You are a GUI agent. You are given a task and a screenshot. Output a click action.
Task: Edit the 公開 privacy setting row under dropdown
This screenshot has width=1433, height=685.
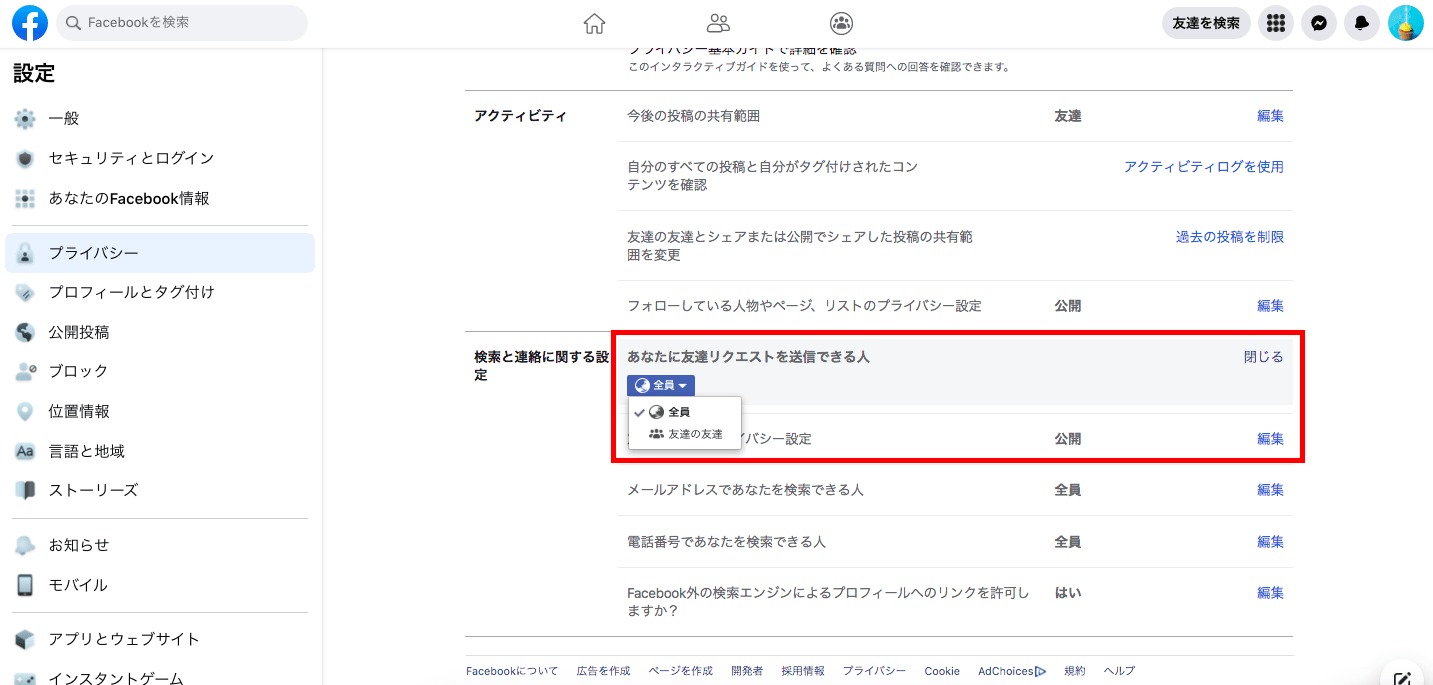[x=1270, y=439]
